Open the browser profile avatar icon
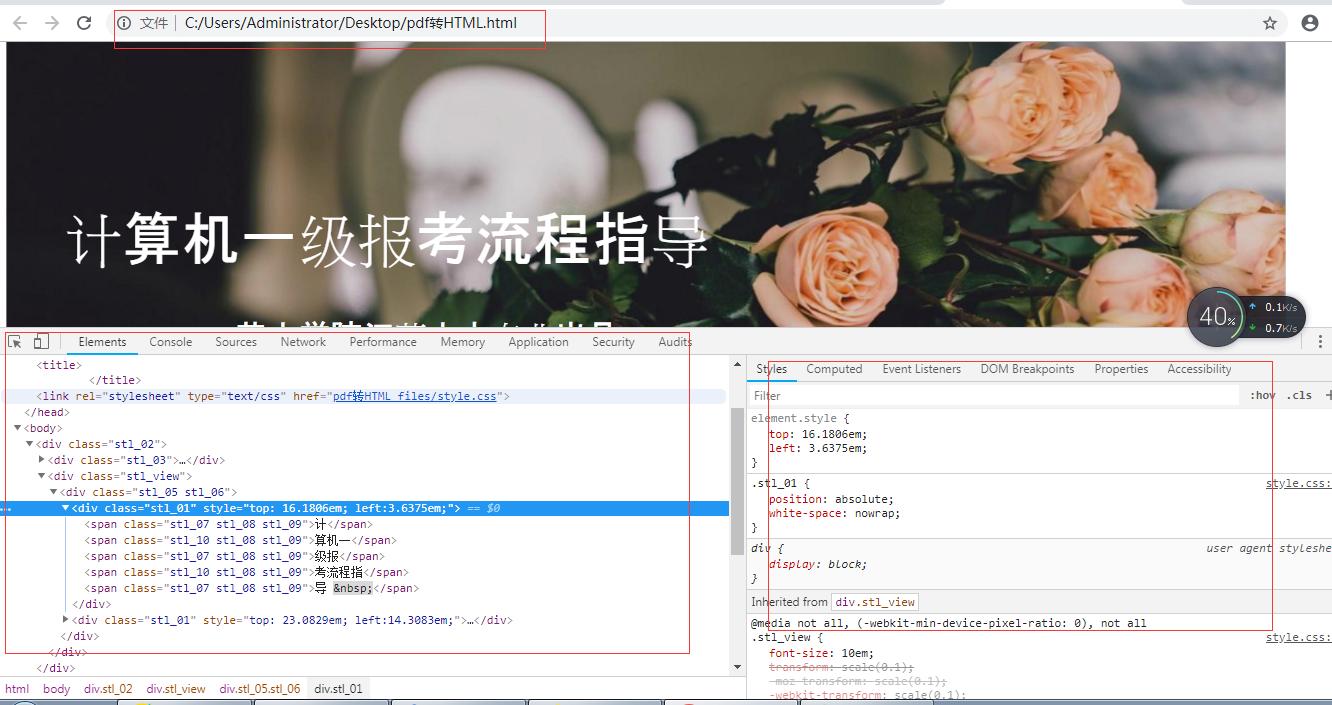 pos(1310,22)
